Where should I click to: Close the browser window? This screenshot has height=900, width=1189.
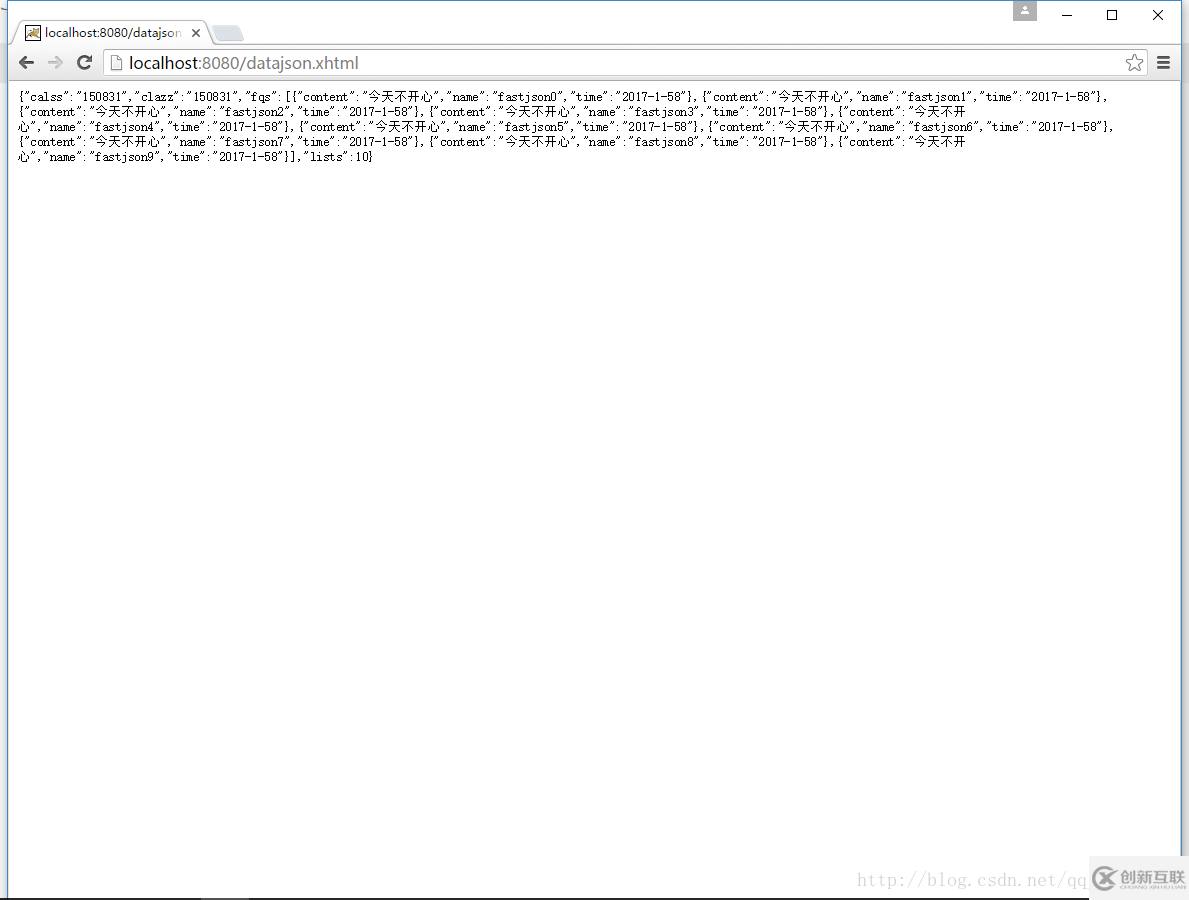(x=1157, y=15)
